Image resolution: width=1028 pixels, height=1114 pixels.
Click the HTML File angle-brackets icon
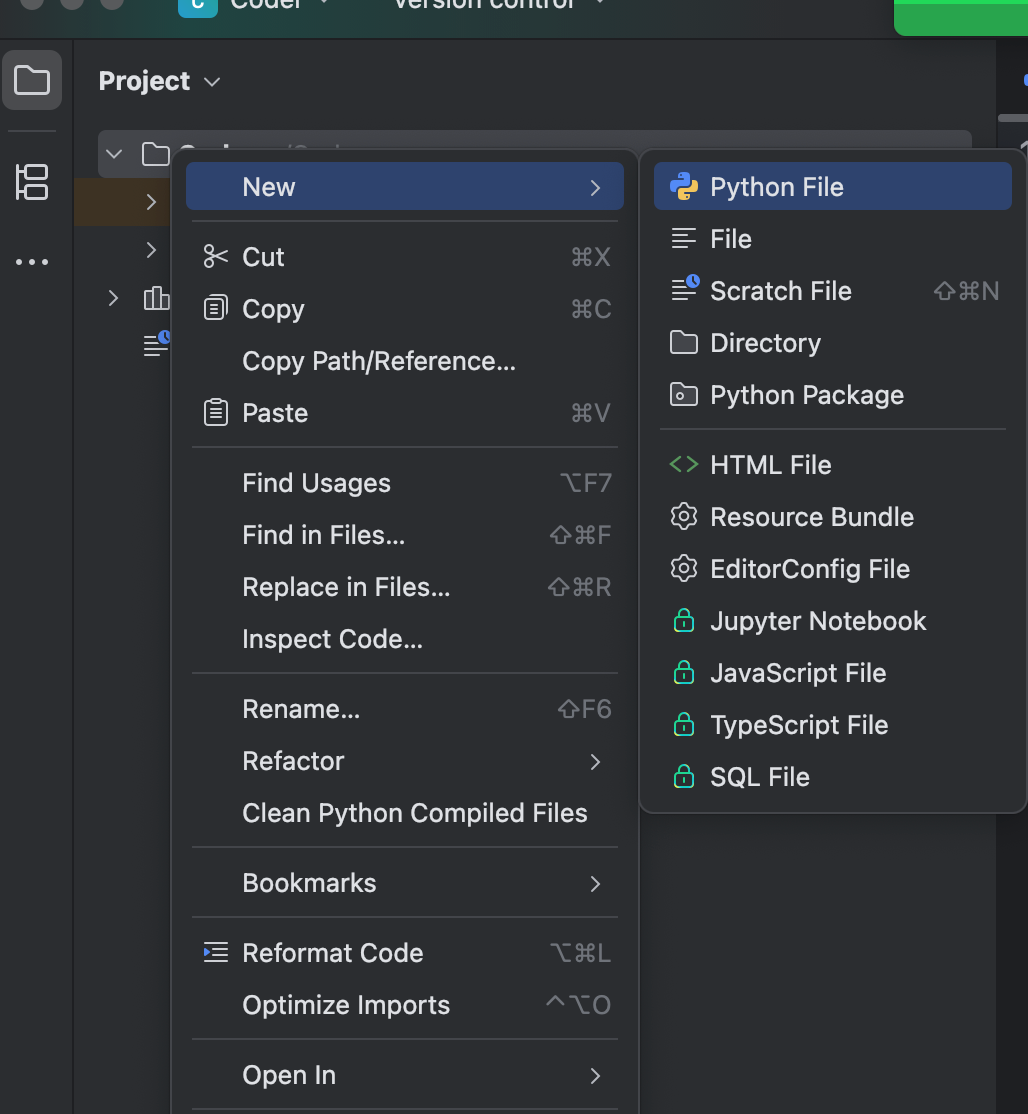click(x=683, y=465)
